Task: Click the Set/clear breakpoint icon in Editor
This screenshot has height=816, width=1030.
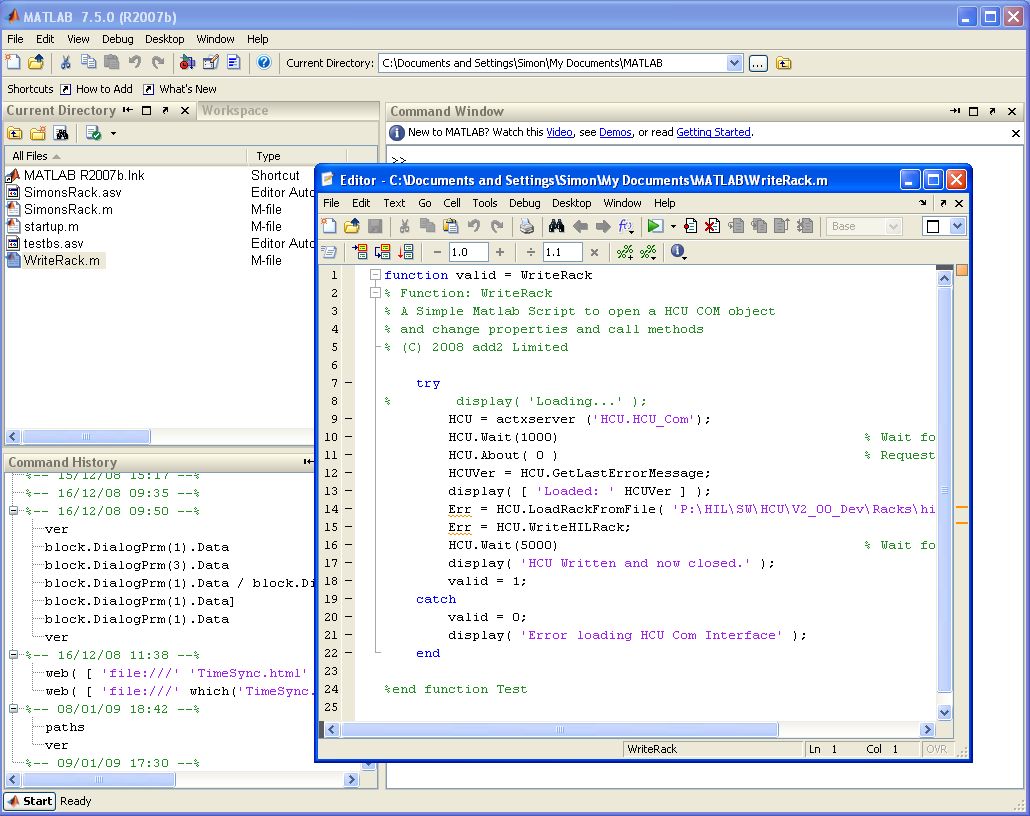Action: point(690,227)
